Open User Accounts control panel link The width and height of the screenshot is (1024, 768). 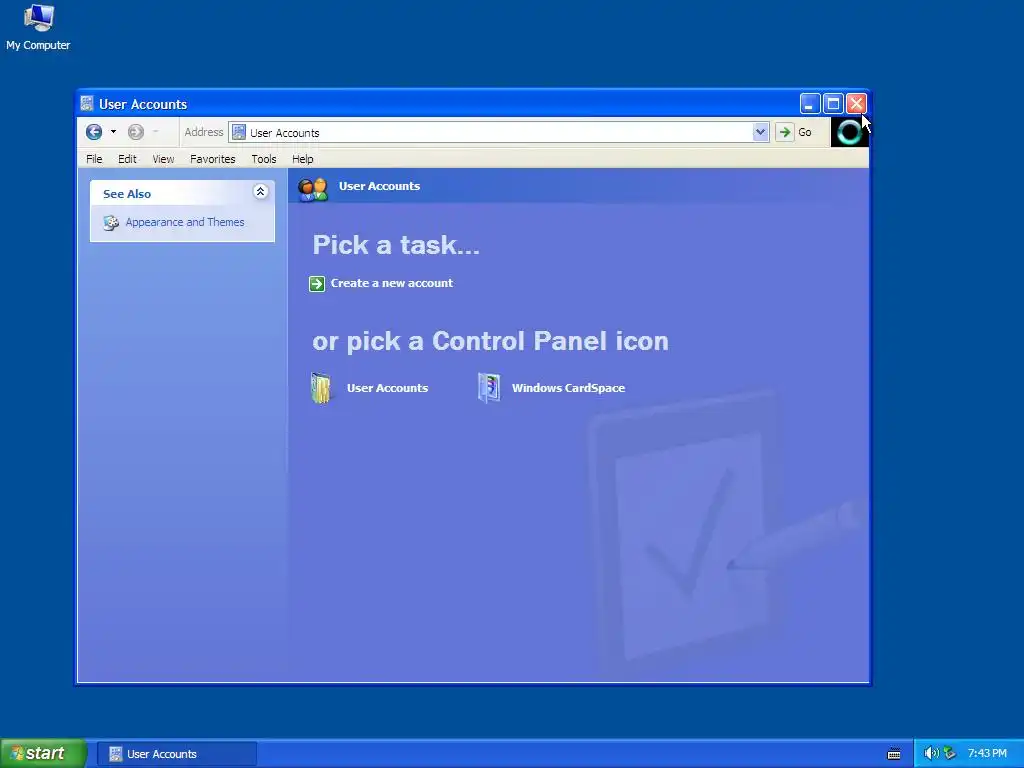(387, 388)
